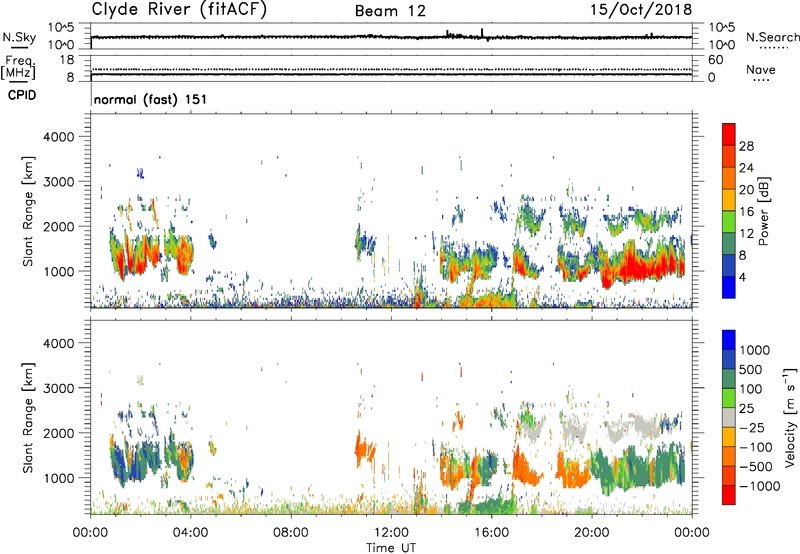
Task: Click the 'CPID' label
Action: click(x=22, y=95)
